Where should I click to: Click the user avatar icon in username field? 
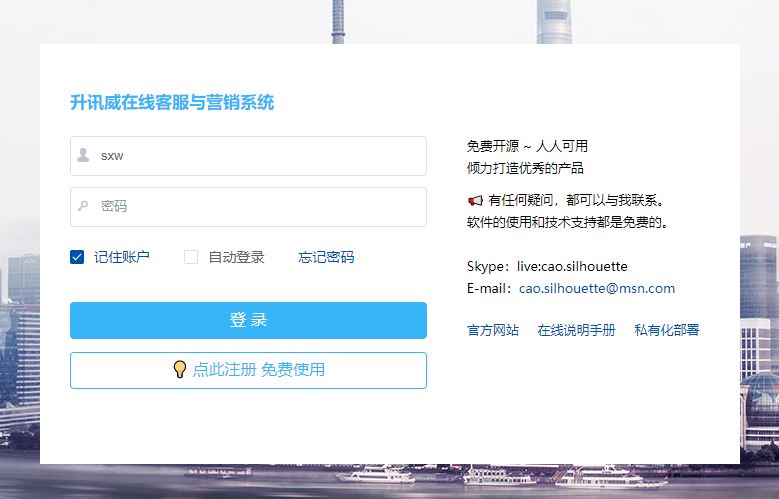83,155
